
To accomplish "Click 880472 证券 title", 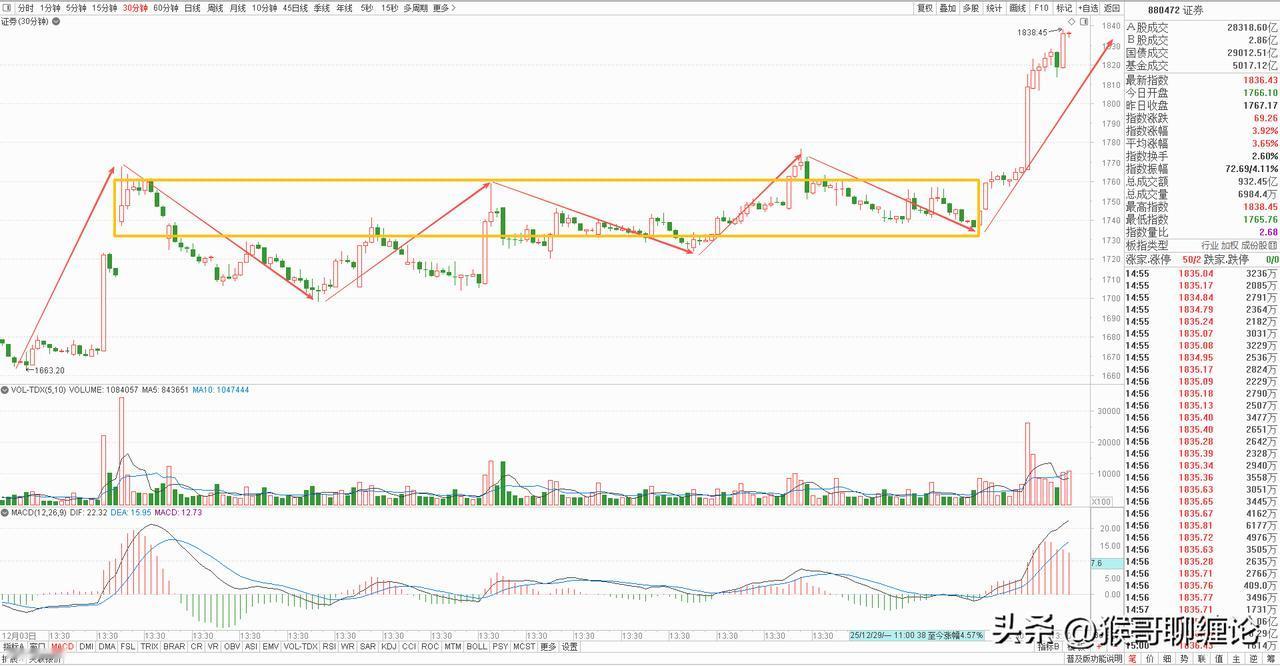I will point(1176,10).
